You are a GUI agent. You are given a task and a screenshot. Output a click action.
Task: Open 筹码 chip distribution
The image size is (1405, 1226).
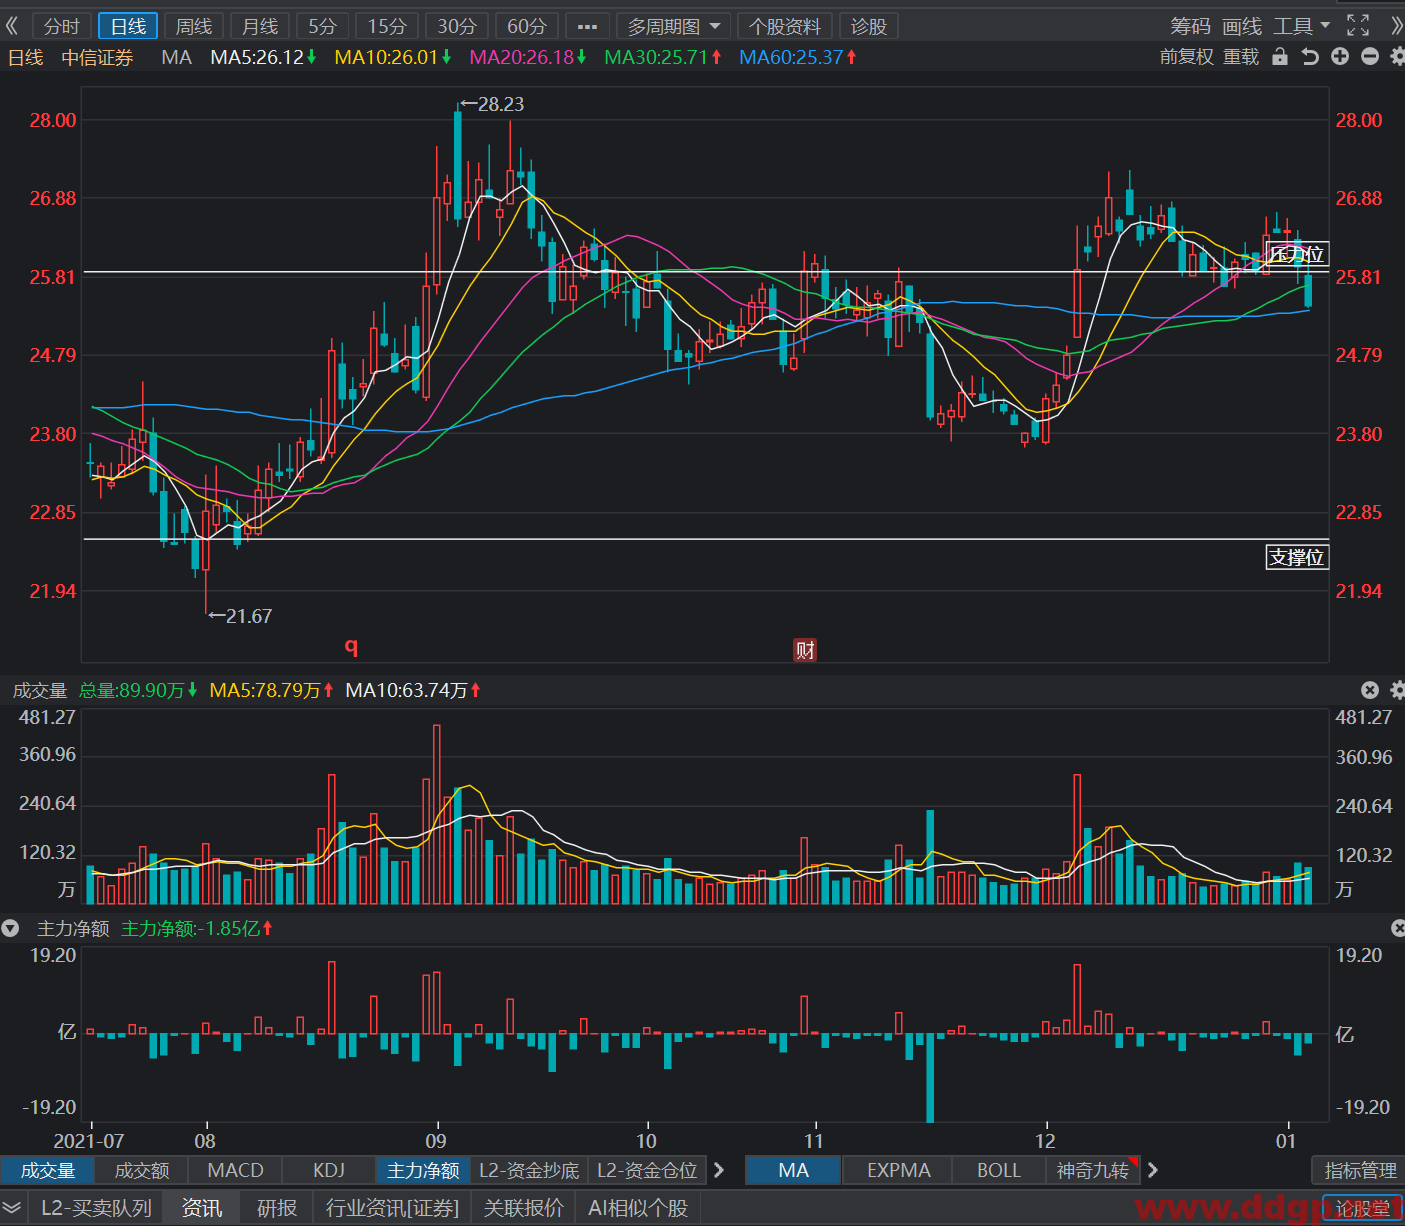(1190, 26)
